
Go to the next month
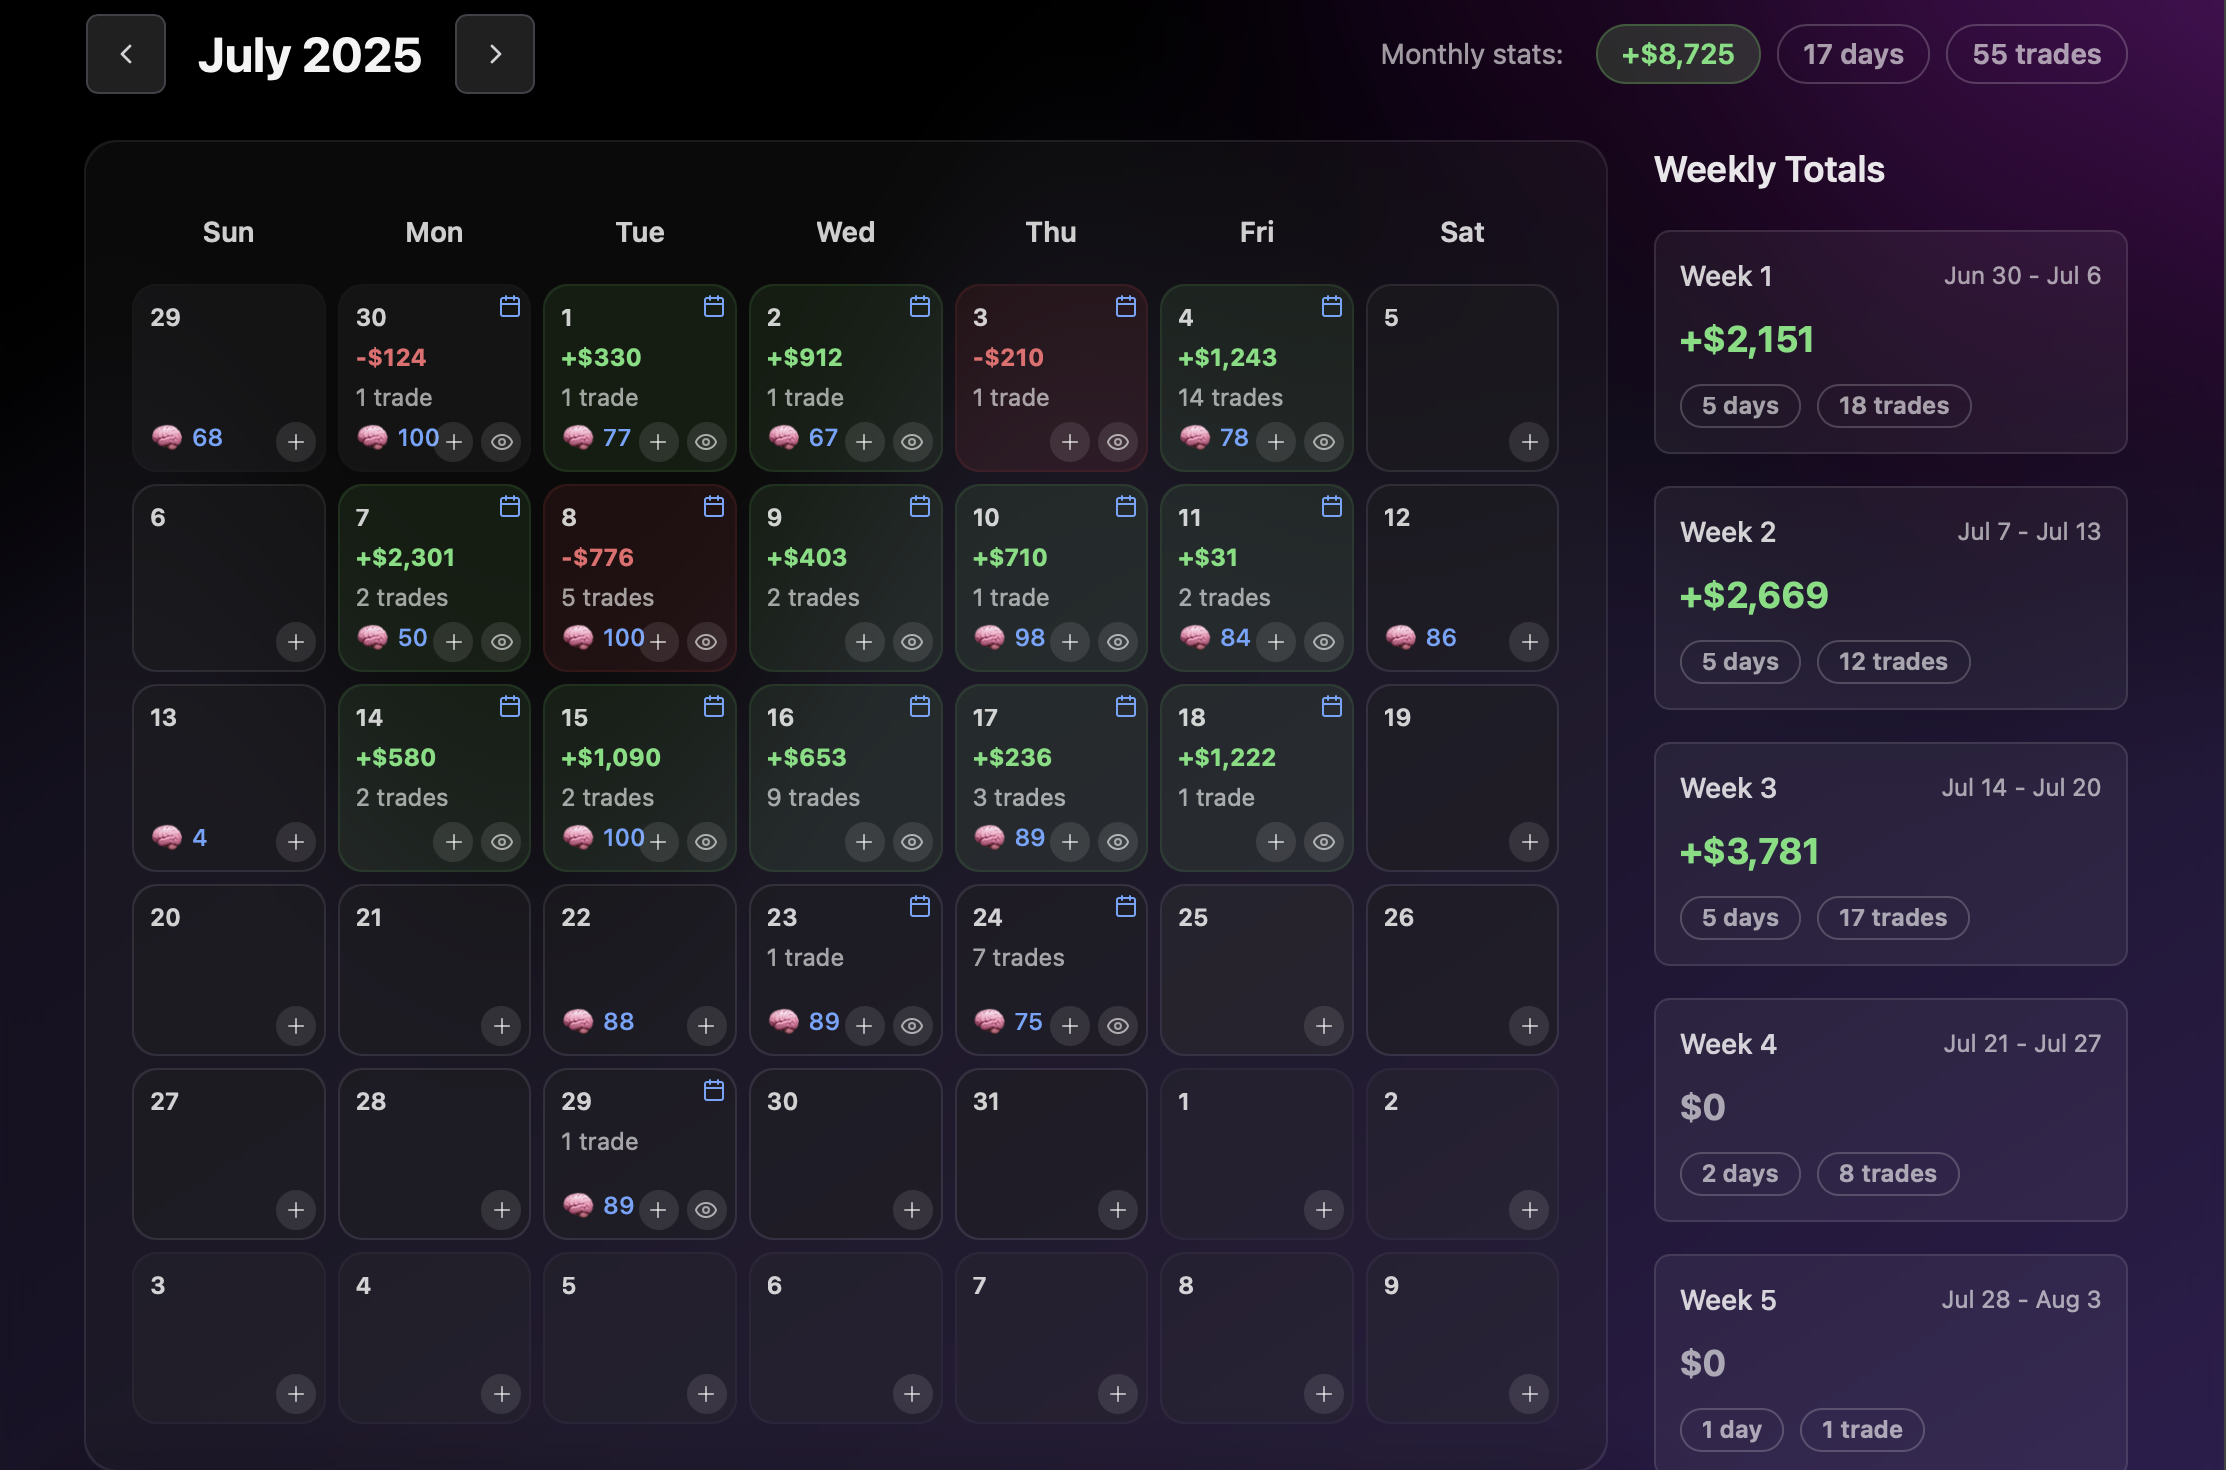495,54
